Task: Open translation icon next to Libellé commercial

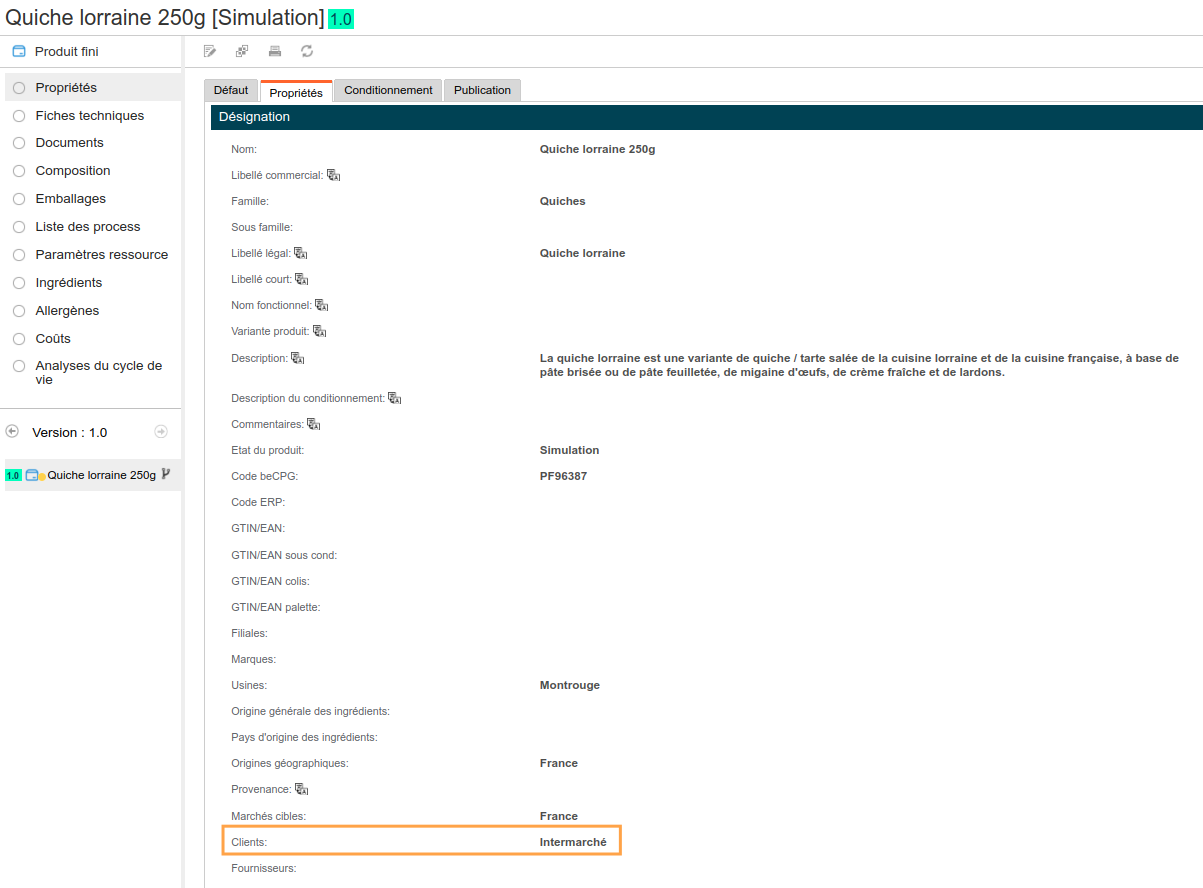Action: [334, 175]
